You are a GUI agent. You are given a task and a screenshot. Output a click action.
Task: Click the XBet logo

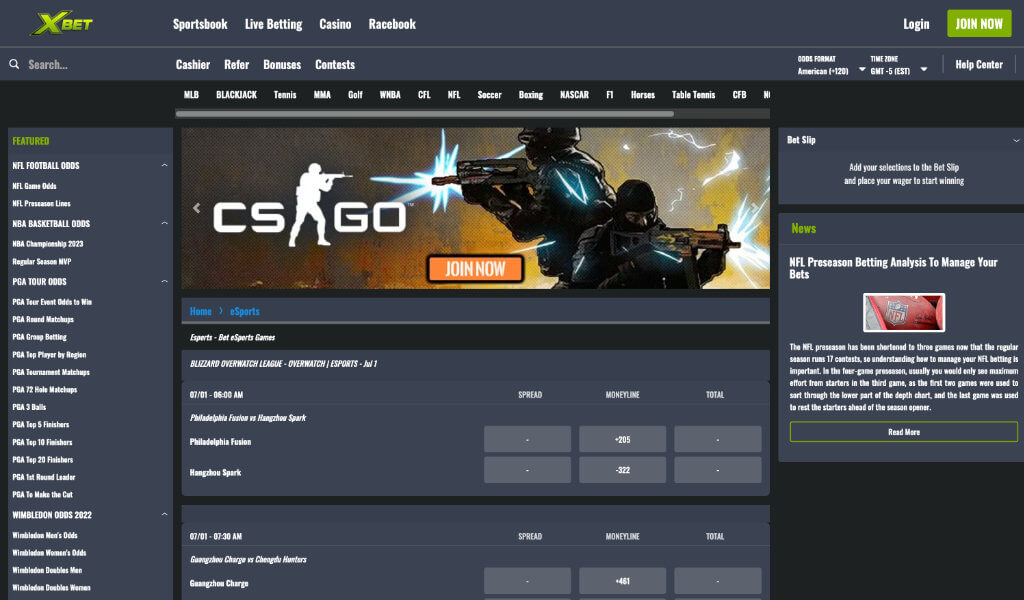tap(62, 24)
